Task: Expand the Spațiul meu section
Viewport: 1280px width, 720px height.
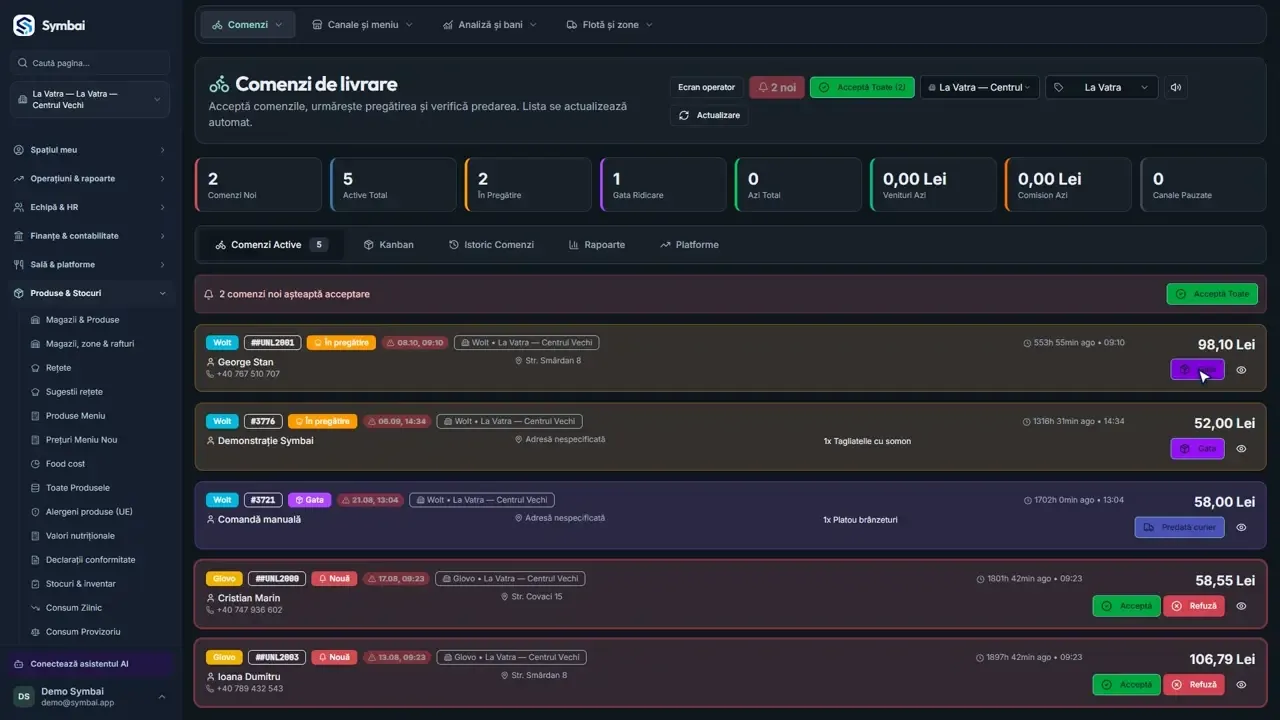Action: point(90,150)
